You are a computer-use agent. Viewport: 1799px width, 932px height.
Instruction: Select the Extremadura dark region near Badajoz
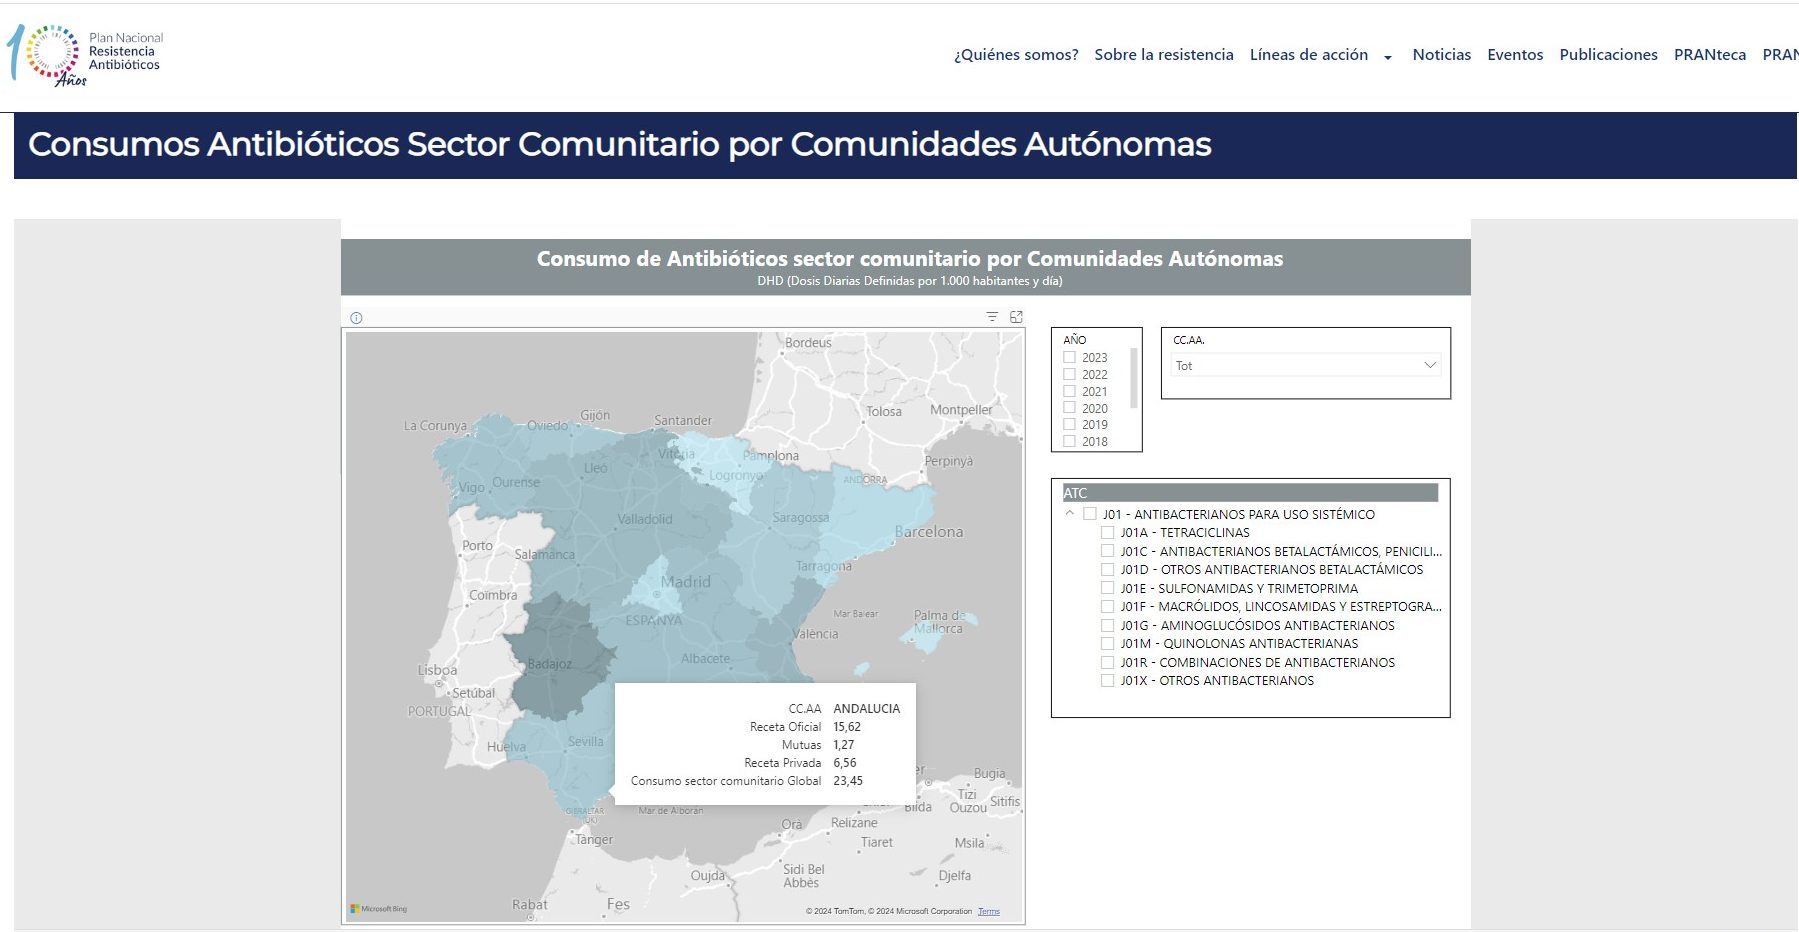click(558, 655)
